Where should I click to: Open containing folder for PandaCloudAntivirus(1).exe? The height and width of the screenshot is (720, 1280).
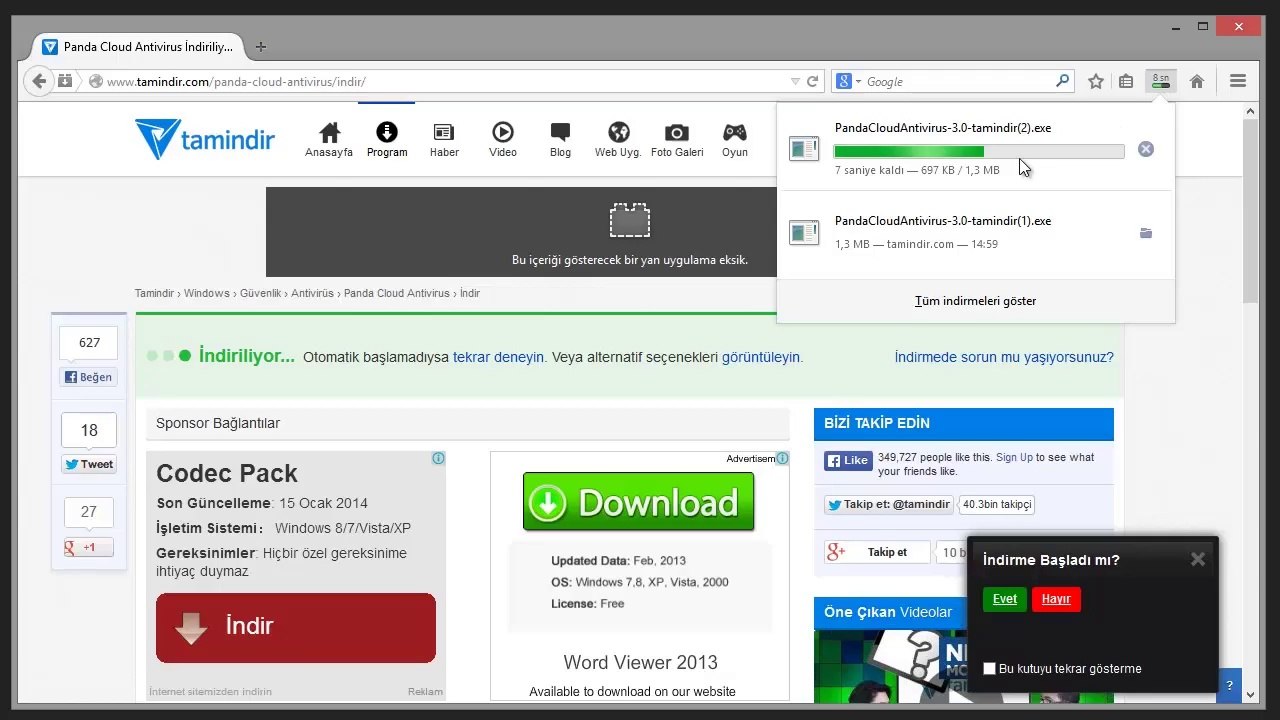point(1146,233)
